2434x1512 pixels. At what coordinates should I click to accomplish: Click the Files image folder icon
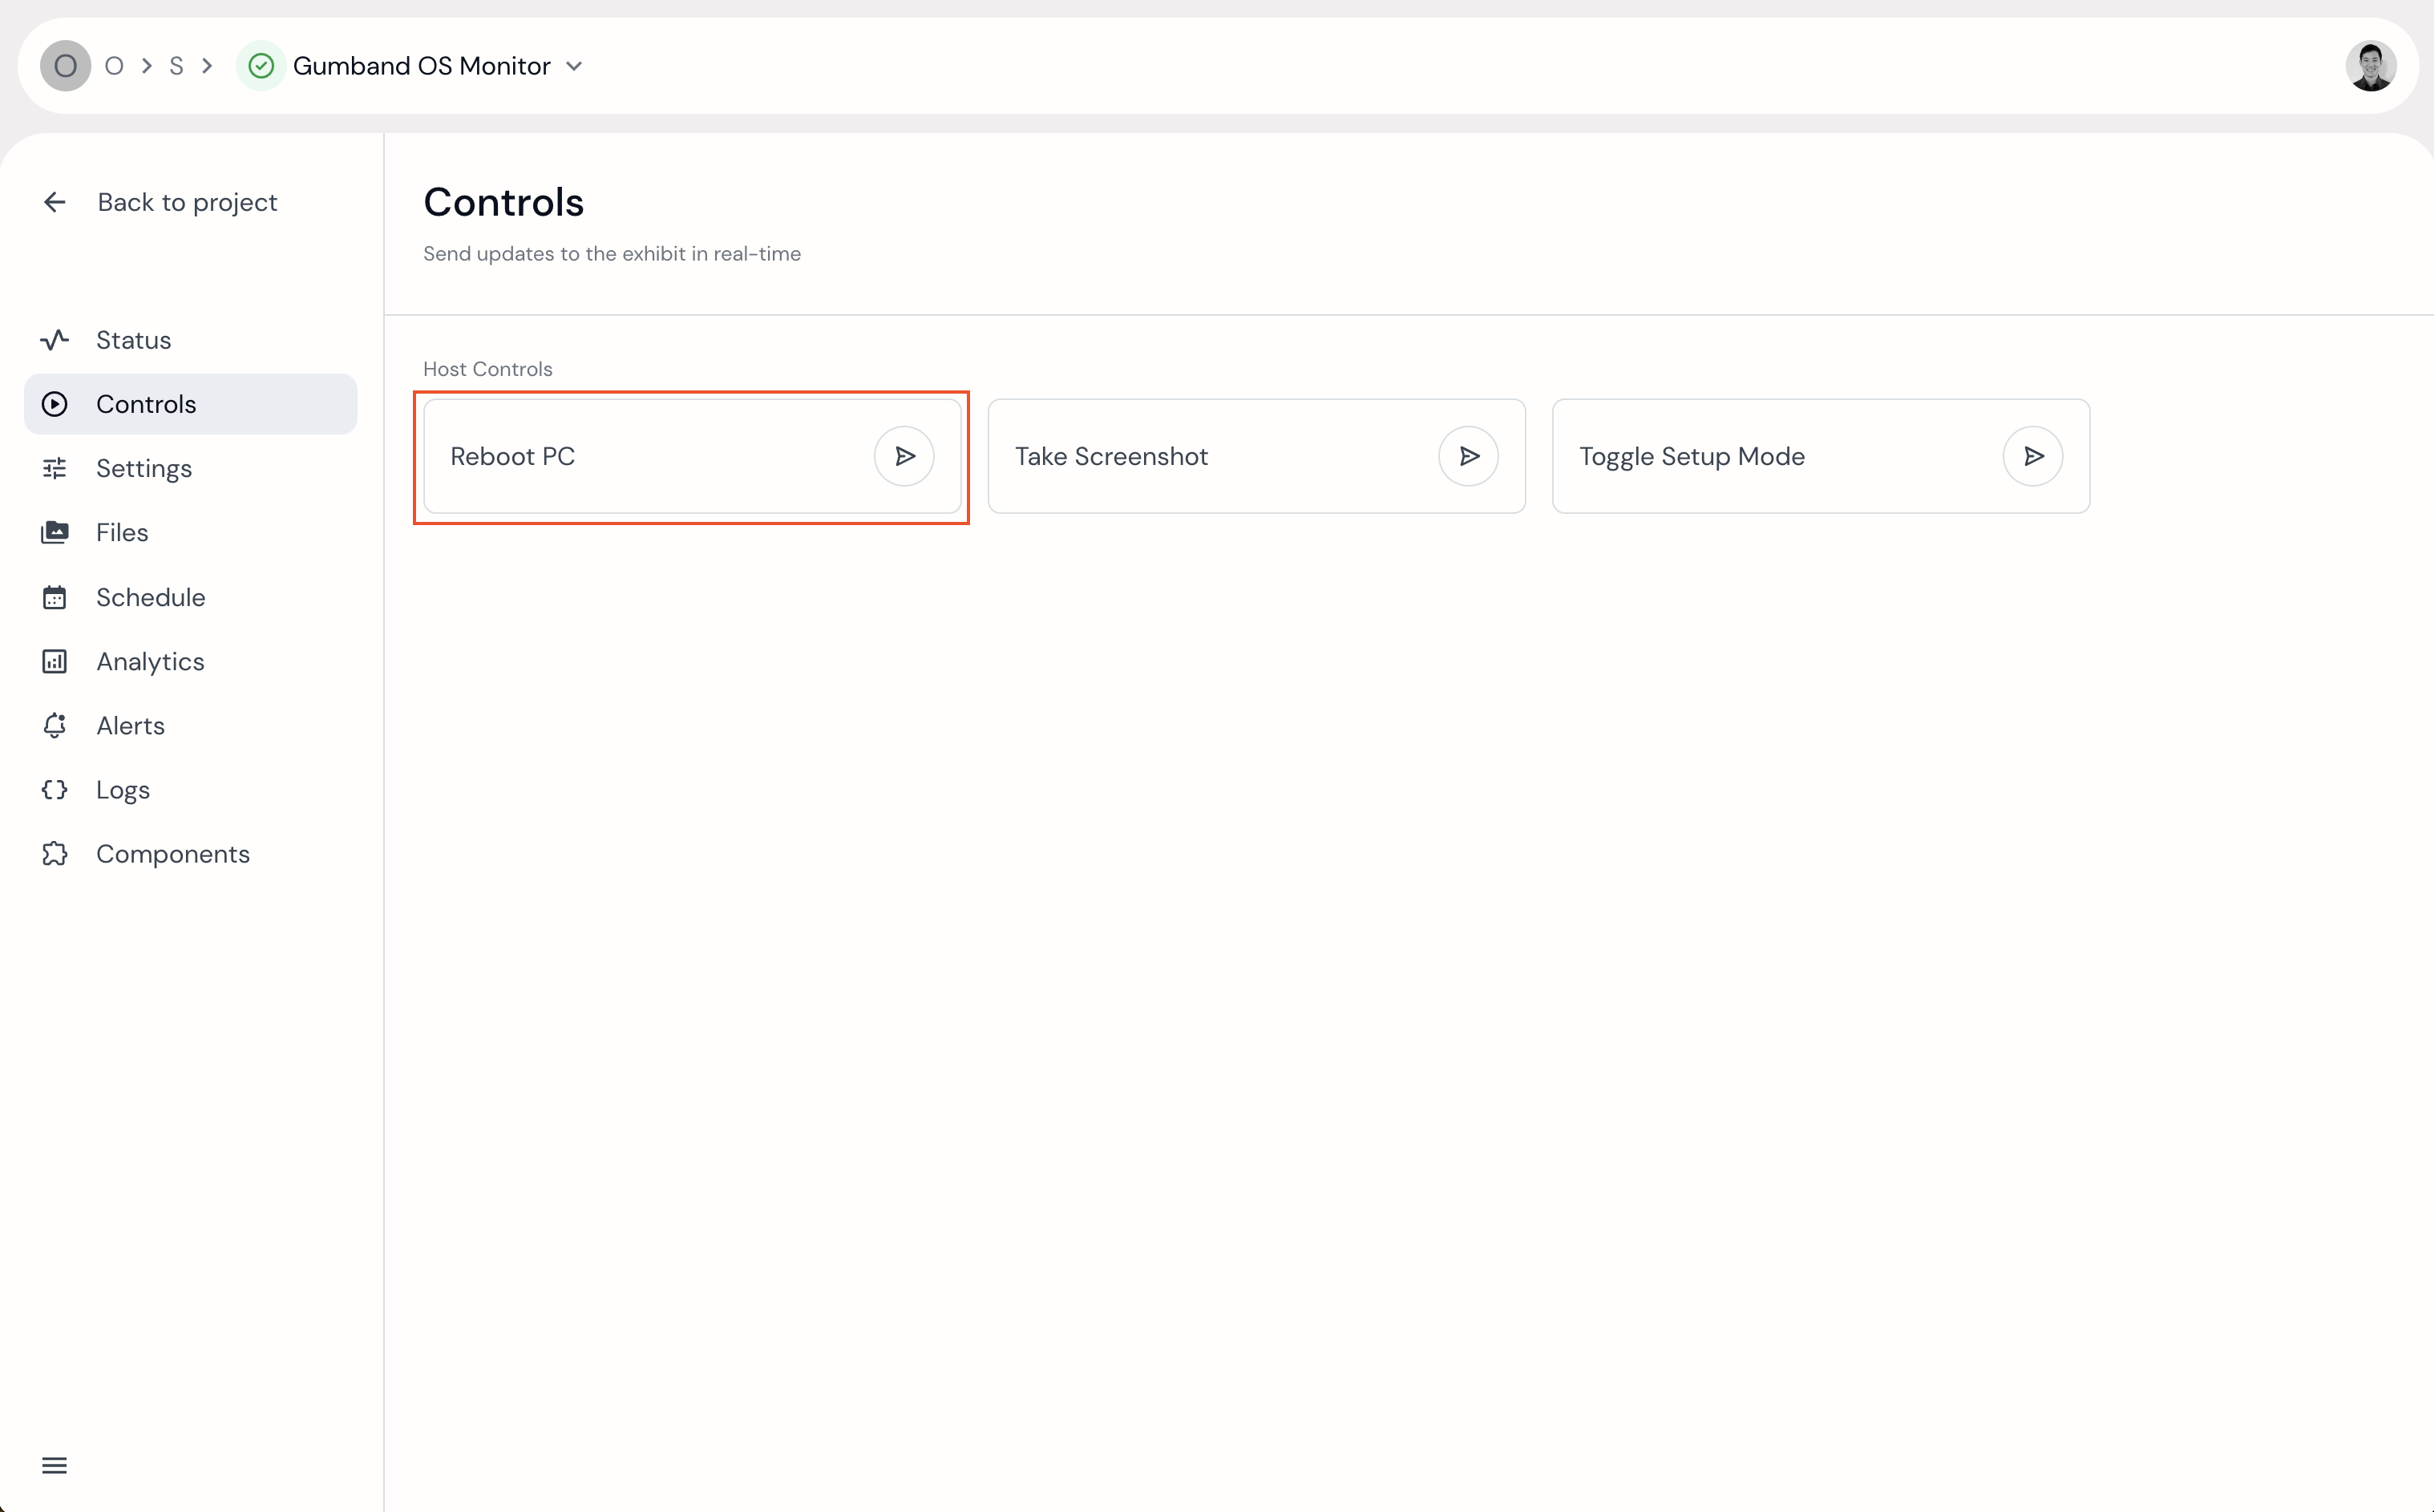(55, 532)
